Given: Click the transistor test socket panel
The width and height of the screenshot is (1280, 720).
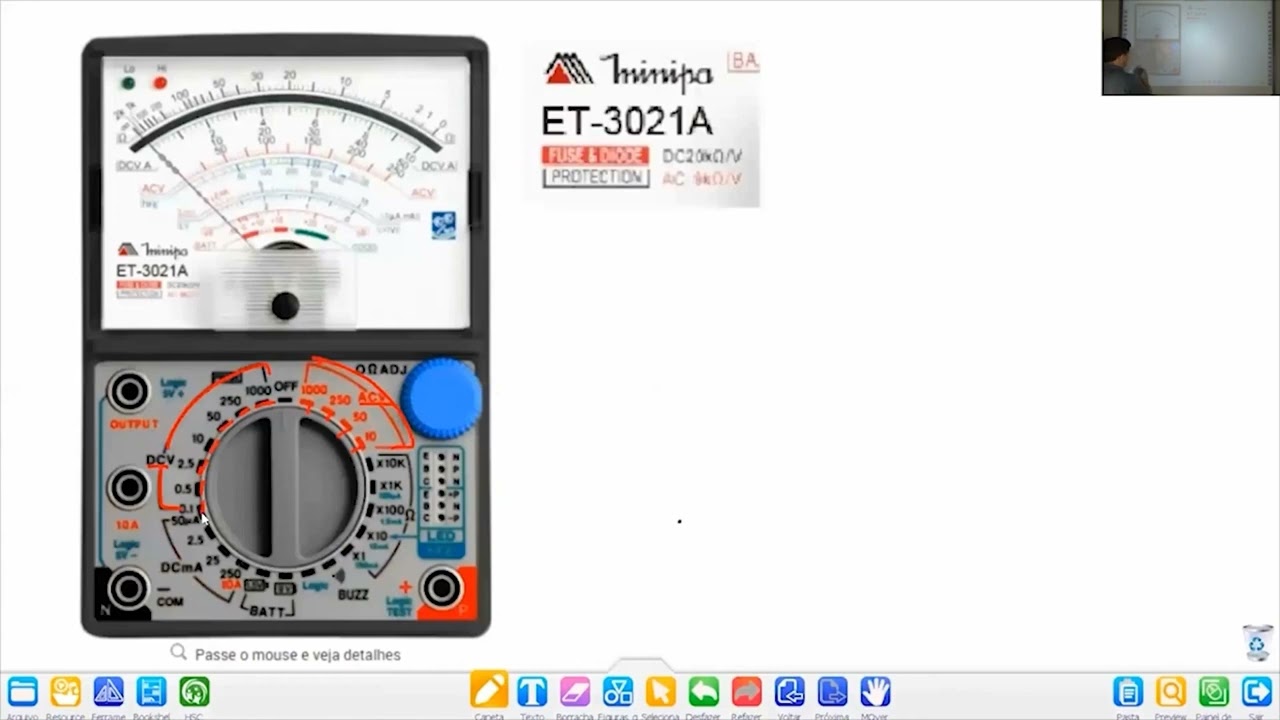Looking at the screenshot, I should (x=441, y=488).
